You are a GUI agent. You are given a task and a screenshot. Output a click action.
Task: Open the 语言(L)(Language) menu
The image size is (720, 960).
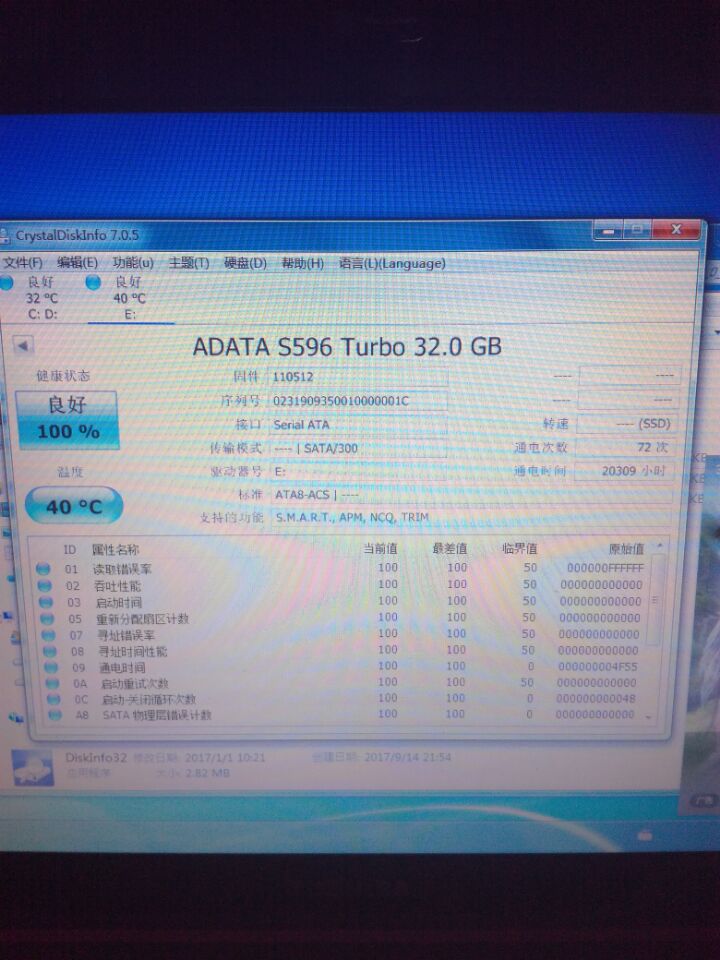pos(392,263)
